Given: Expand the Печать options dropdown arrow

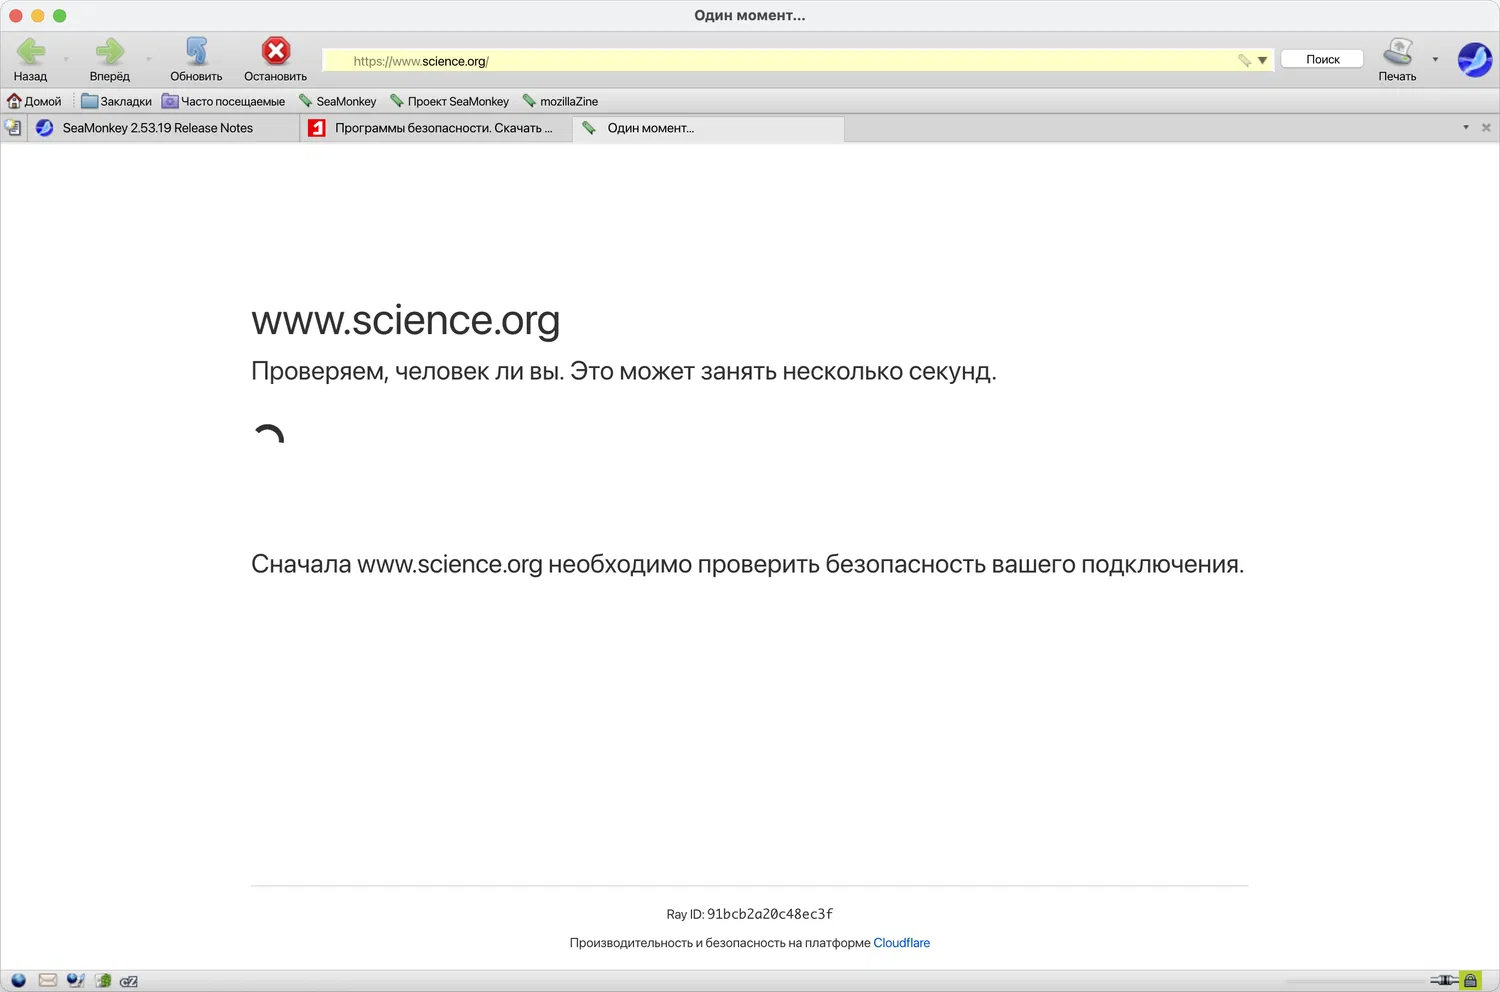Looking at the screenshot, I should point(1435,60).
